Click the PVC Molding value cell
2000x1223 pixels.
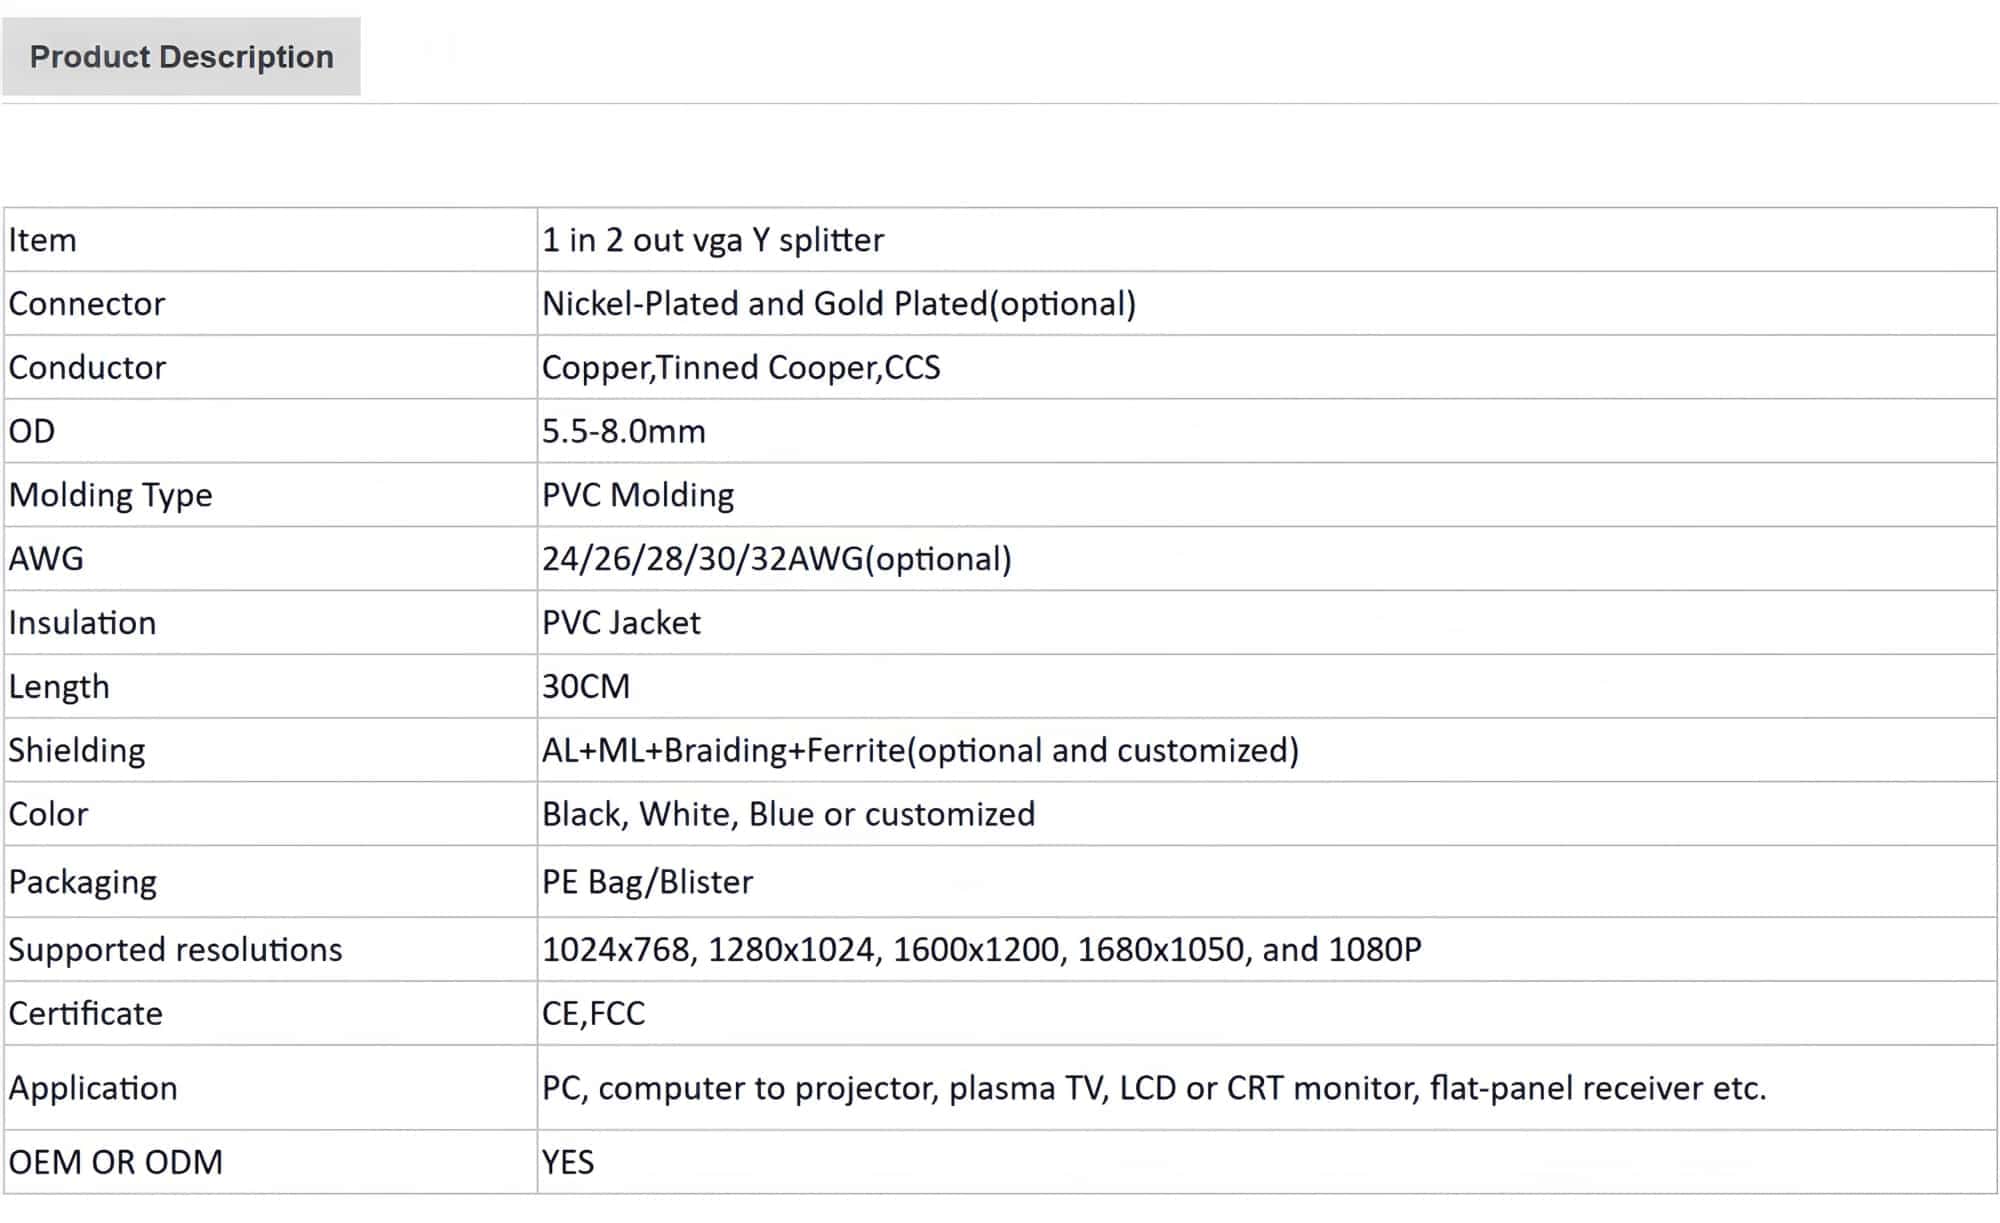tap(638, 495)
